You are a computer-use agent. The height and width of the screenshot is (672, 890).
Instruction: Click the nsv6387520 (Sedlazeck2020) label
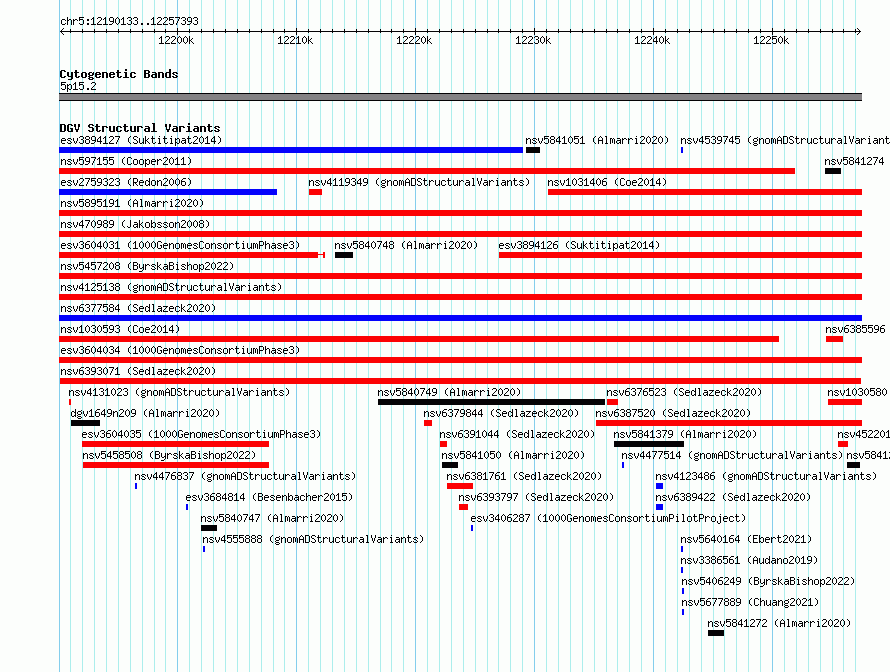pos(673,413)
